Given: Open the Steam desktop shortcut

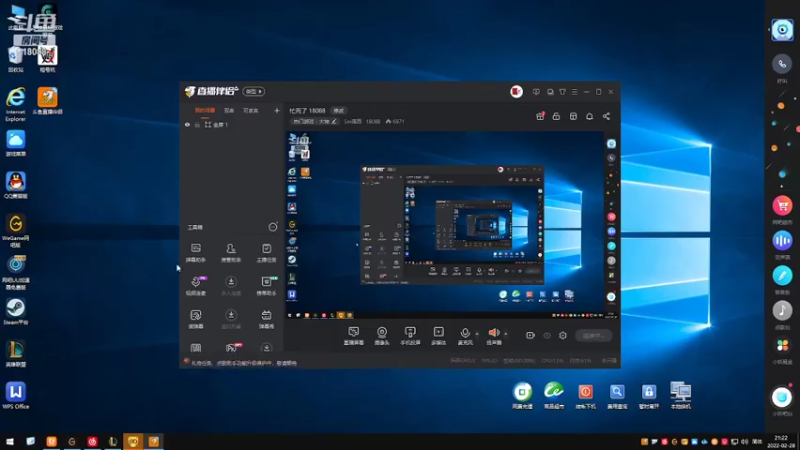Looking at the screenshot, I should pos(16,309).
